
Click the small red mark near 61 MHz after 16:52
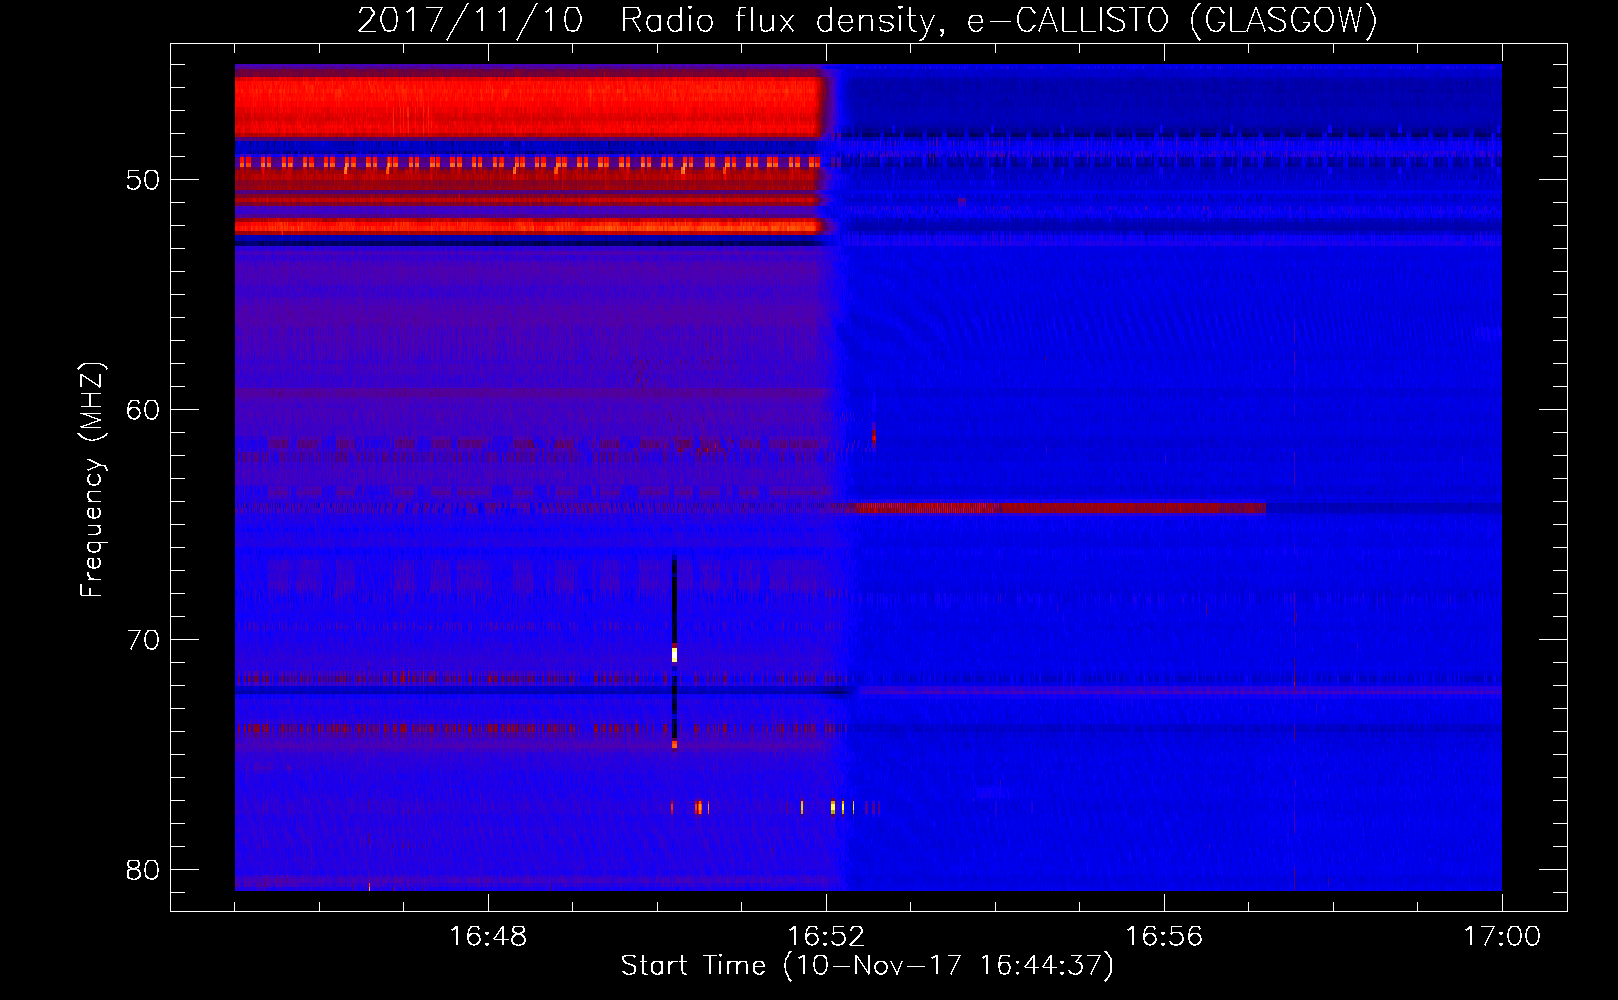click(873, 434)
